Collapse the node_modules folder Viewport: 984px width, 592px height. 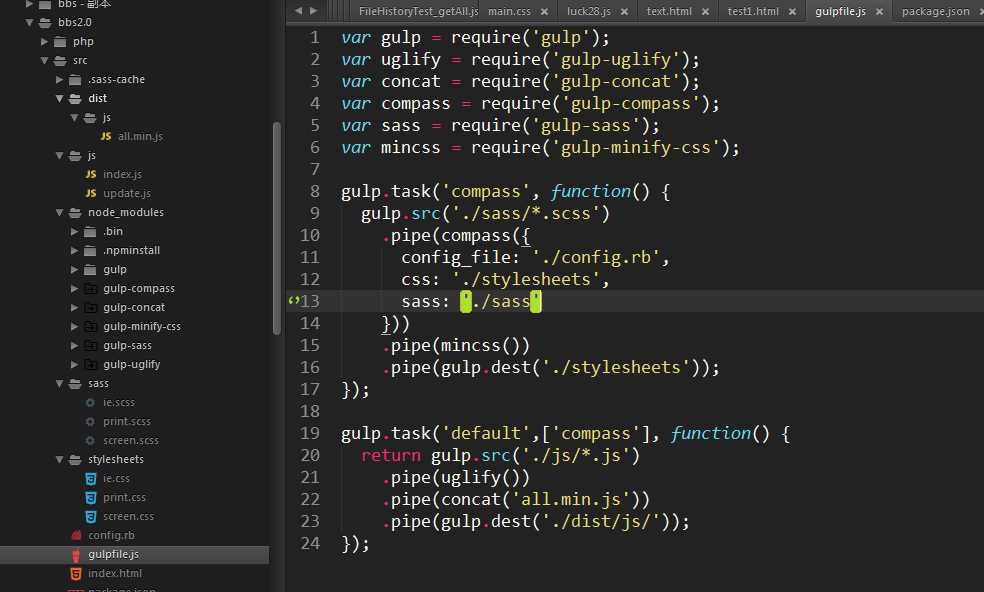point(60,213)
